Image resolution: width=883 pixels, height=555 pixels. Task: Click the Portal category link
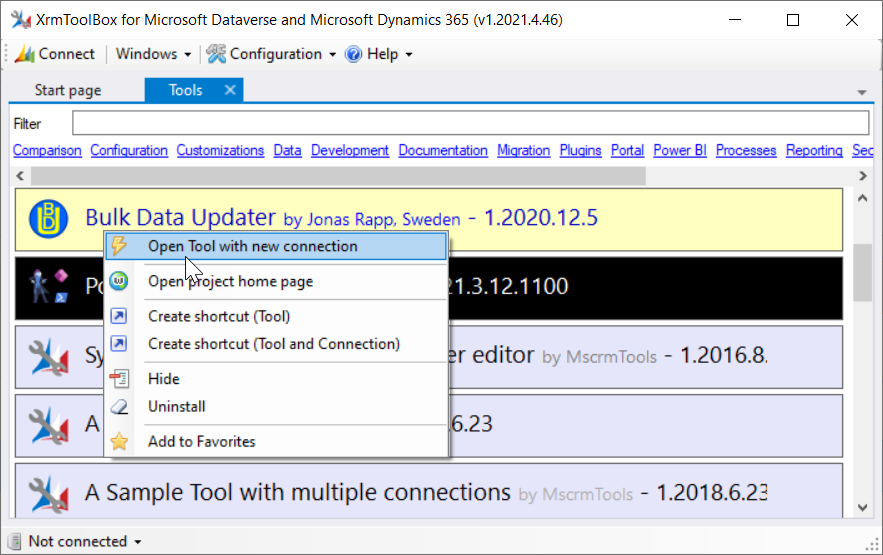point(627,150)
